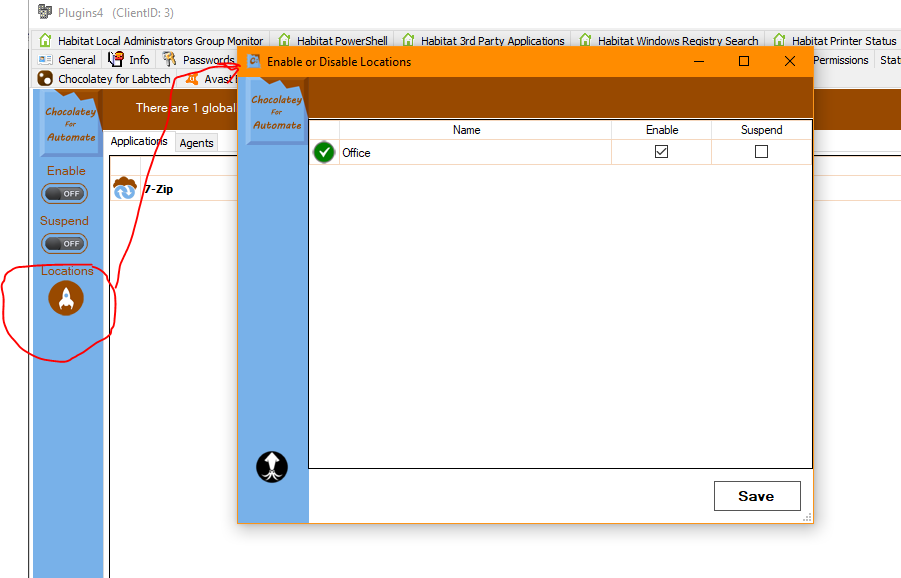The image size is (901, 578).
Task: Click the Chocolatey for Automate logo in dialog
Action: coord(276,112)
